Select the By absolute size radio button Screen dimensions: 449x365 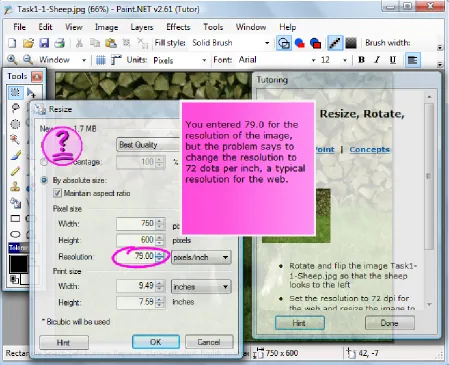click(x=44, y=180)
